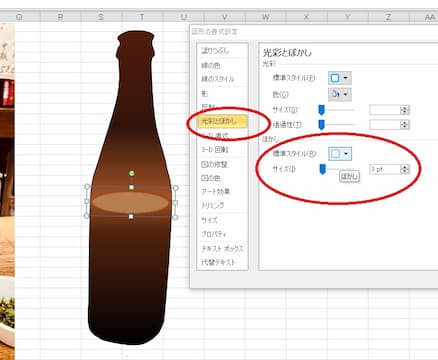The image size is (438, 360).
Task: Click the right-middle resize handle of the ellipse
Action: [176, 203]
